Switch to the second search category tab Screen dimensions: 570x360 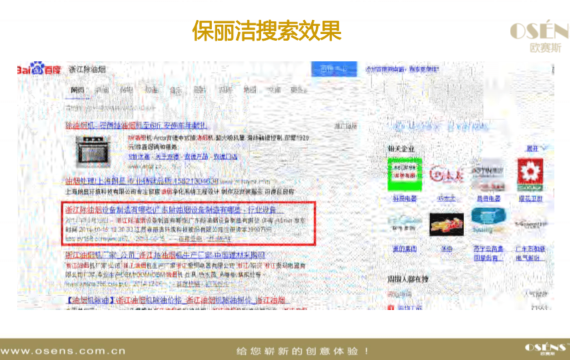click(x=102, y=90)
